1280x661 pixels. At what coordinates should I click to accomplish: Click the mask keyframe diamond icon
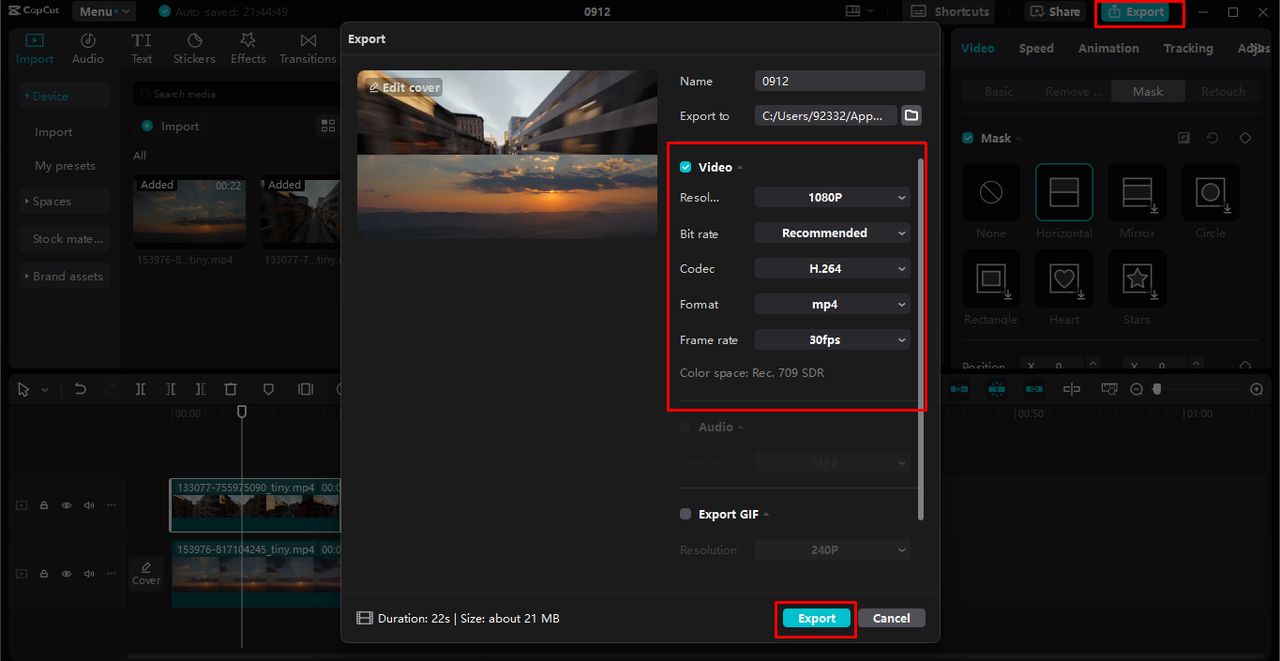pyautogui.click(x=1245, y=138)
